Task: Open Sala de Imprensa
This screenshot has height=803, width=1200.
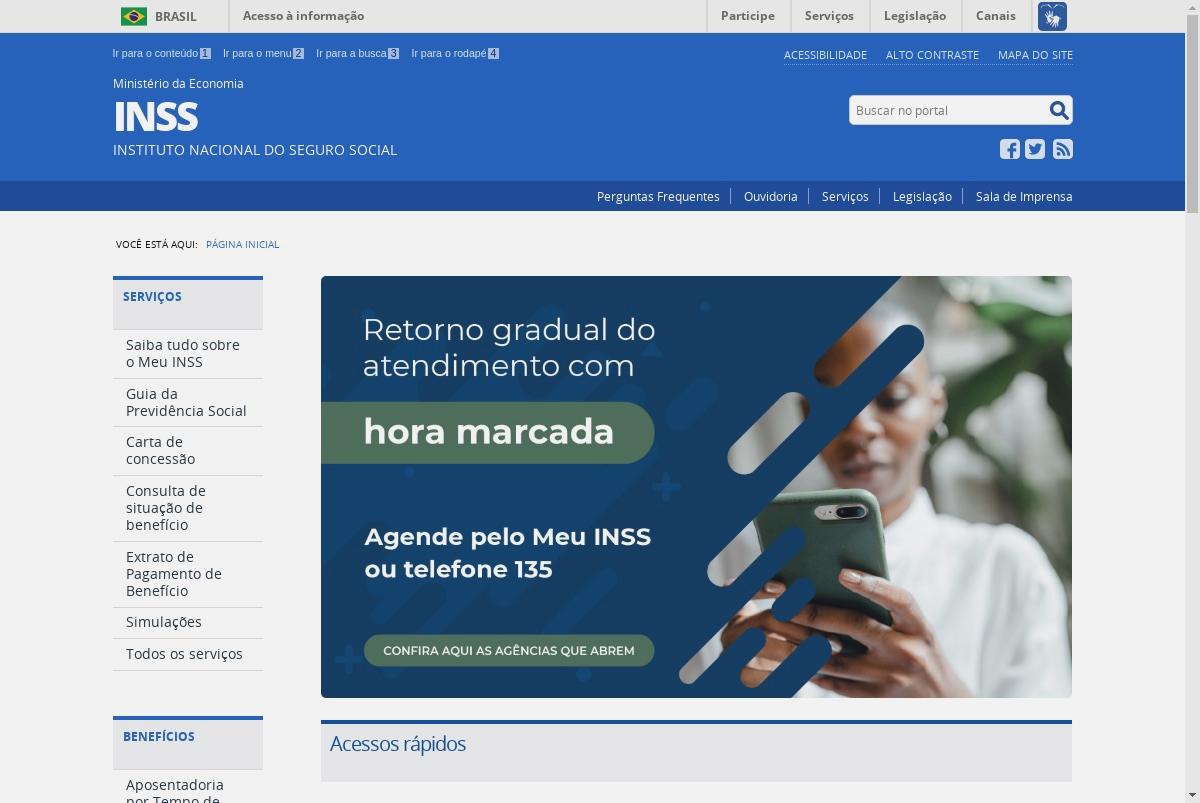Action: click(1024, 196)
